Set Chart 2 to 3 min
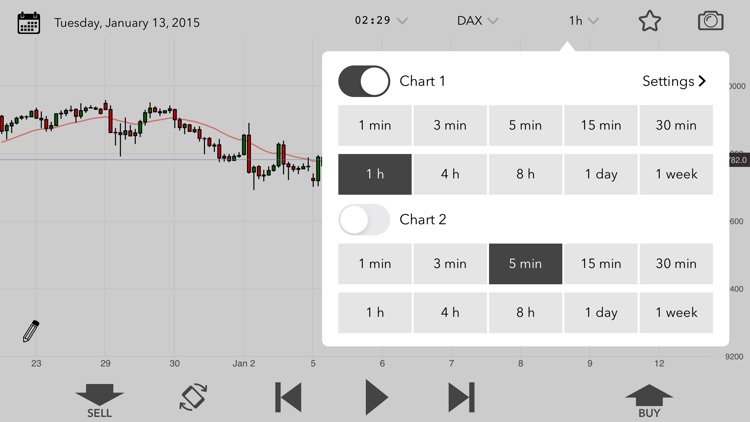 pos(450,264)
